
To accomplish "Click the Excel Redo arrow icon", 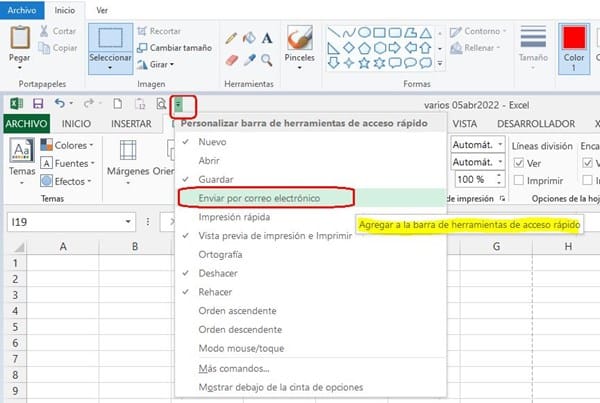I will (89, 103).
